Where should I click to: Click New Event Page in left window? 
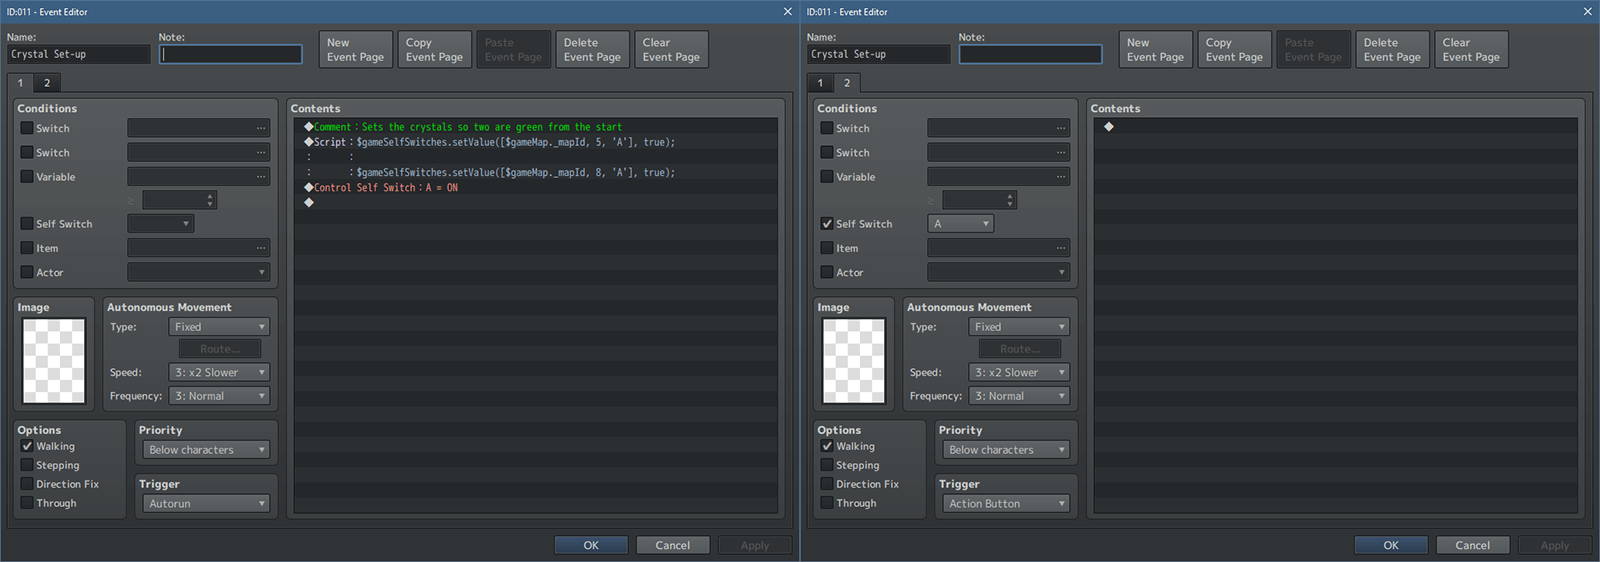pyautogui.click(x=355, y=50)
